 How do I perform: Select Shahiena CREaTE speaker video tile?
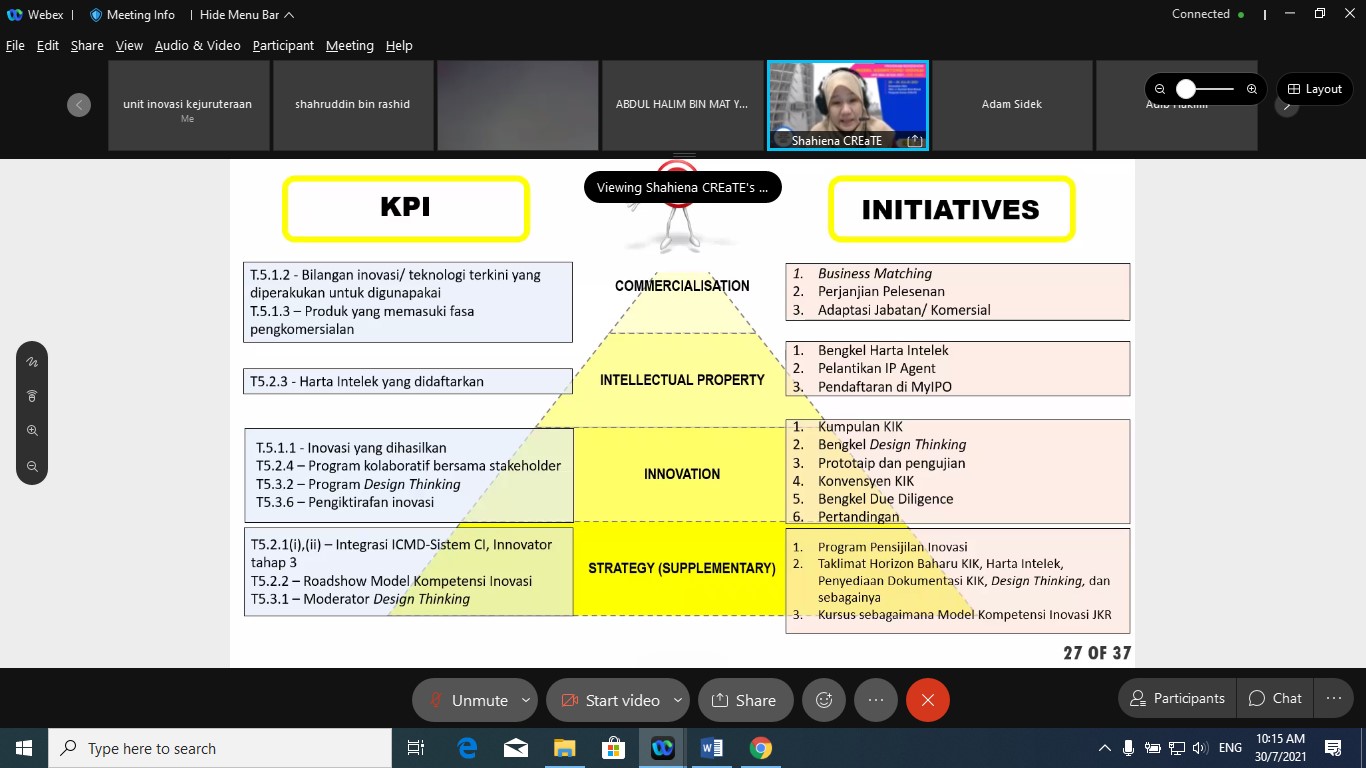pos(848,105)
